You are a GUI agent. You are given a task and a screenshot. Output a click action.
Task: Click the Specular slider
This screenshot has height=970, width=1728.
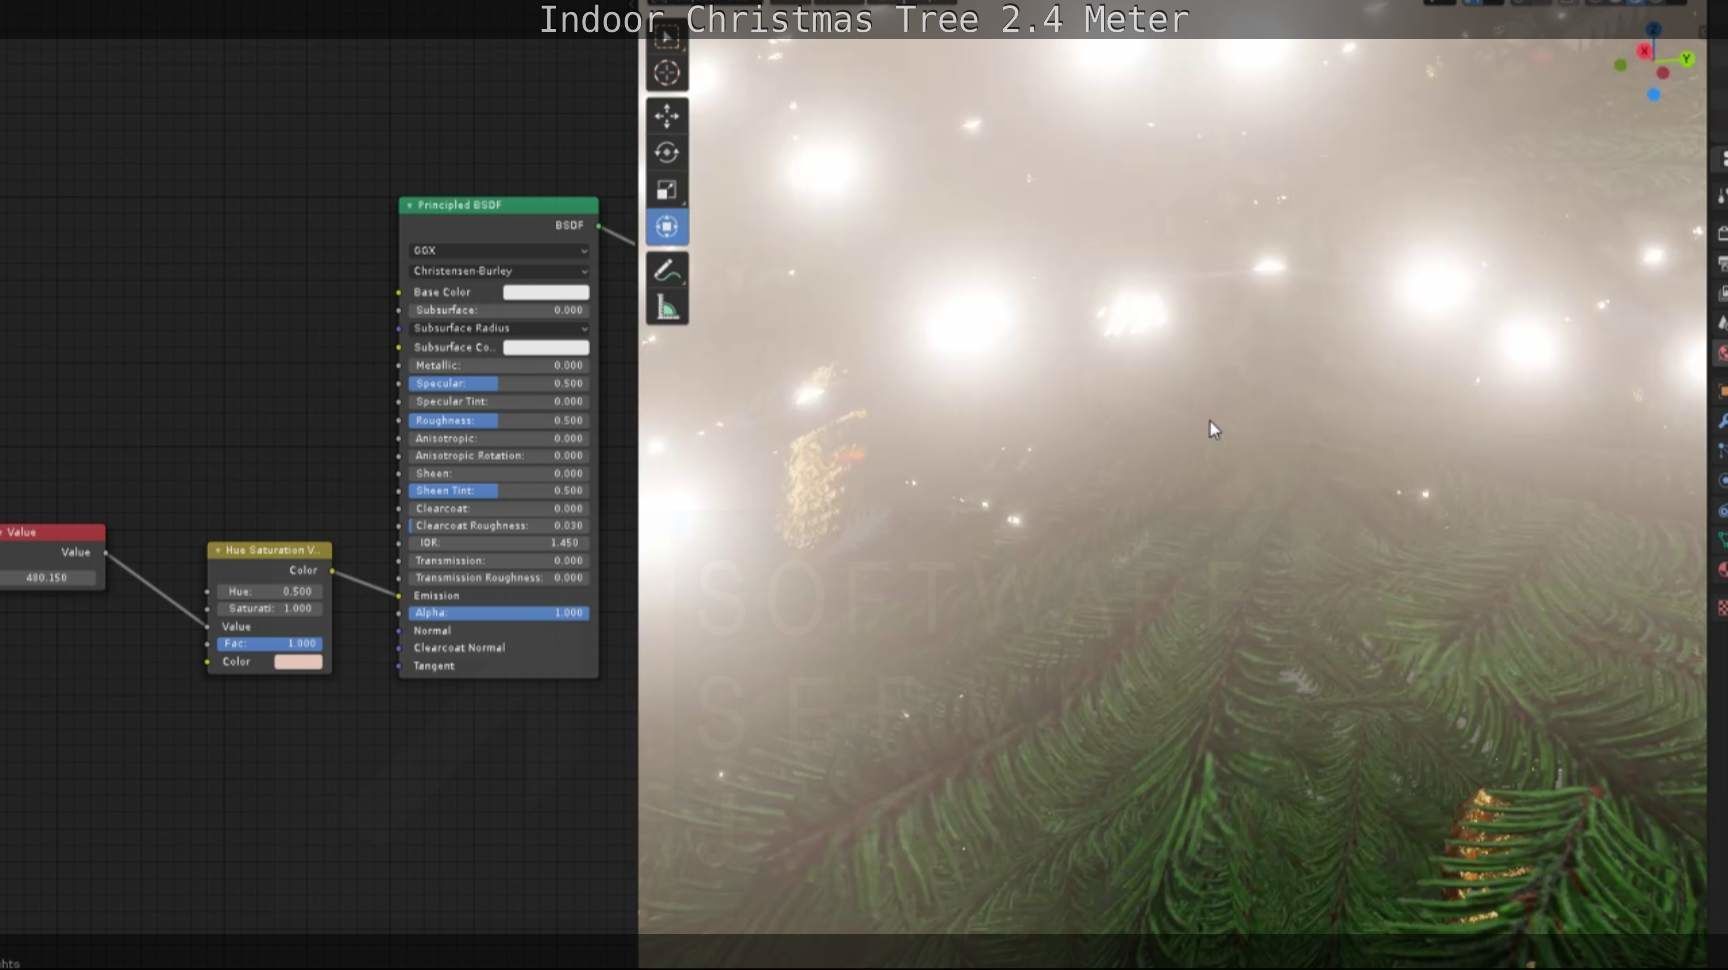point(499,384)
